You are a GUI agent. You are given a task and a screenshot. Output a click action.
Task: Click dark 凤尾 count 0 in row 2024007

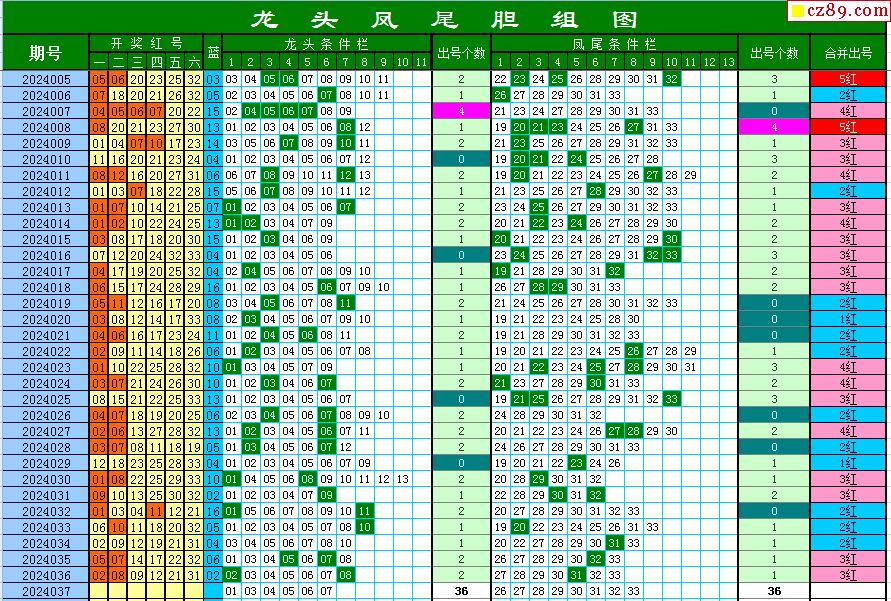tap(774, 111)
